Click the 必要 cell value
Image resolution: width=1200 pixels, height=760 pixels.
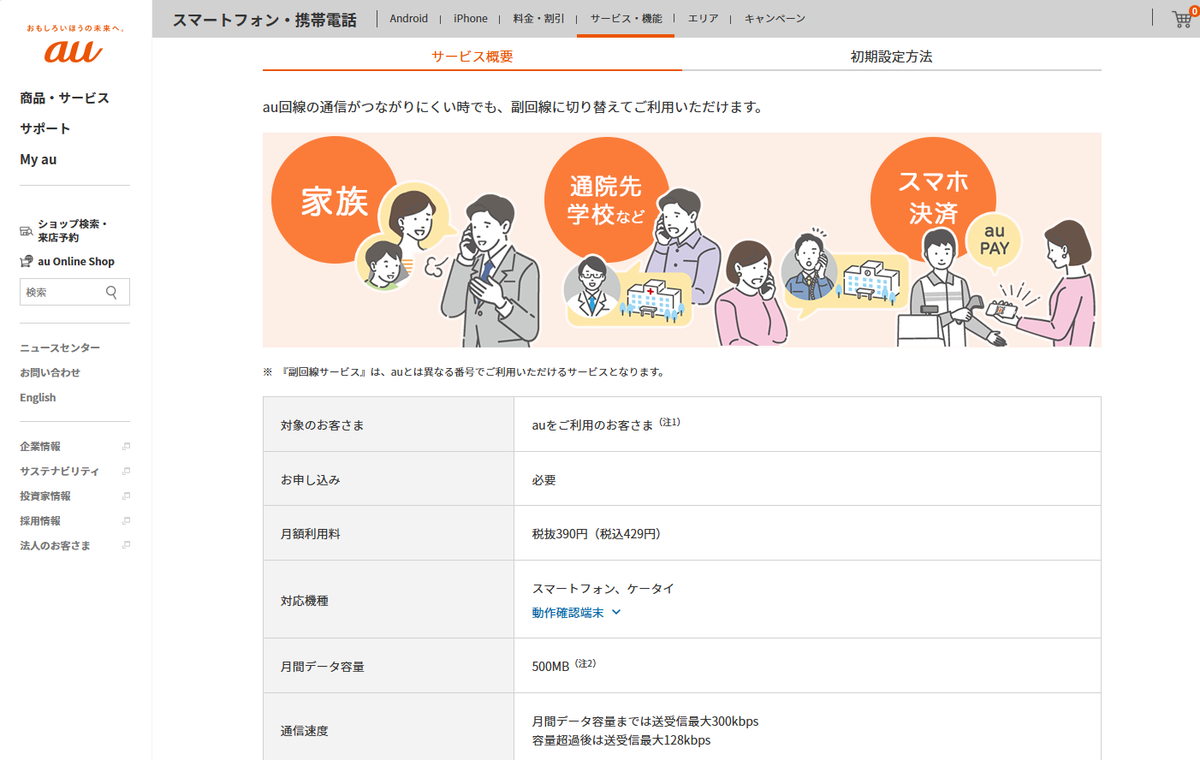(x=544, y=480)
